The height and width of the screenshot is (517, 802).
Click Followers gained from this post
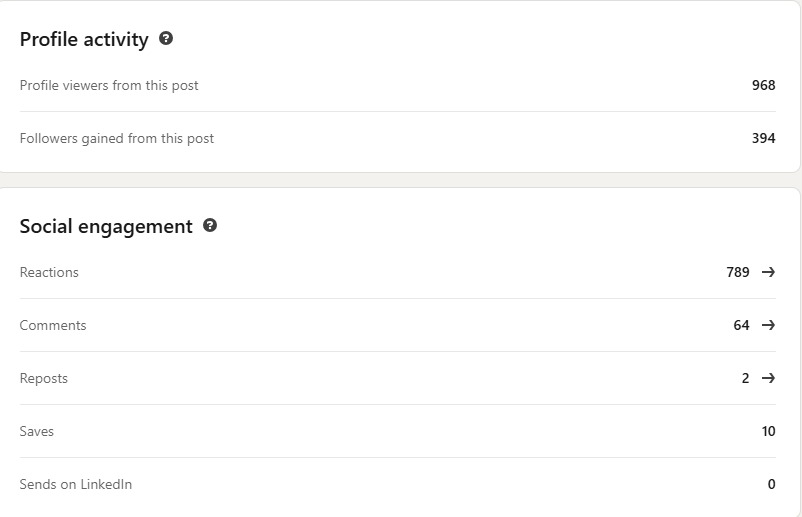[117, 138]
